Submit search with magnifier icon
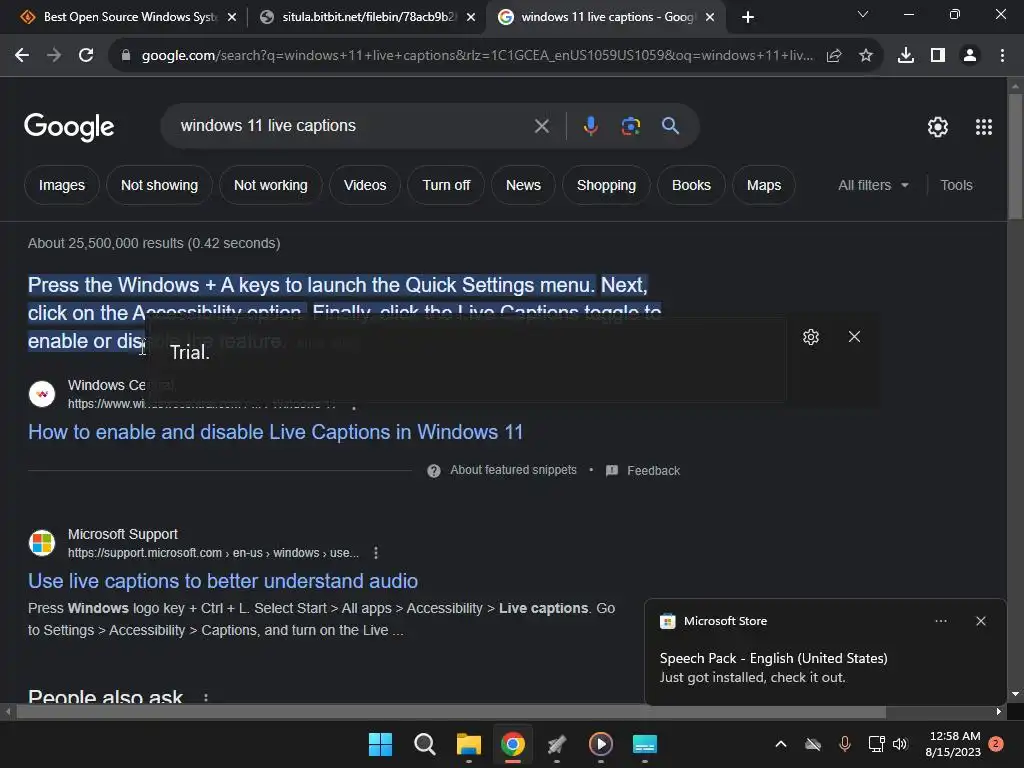The height and width of the screenshot is (768, 1024). pos(671,126)
